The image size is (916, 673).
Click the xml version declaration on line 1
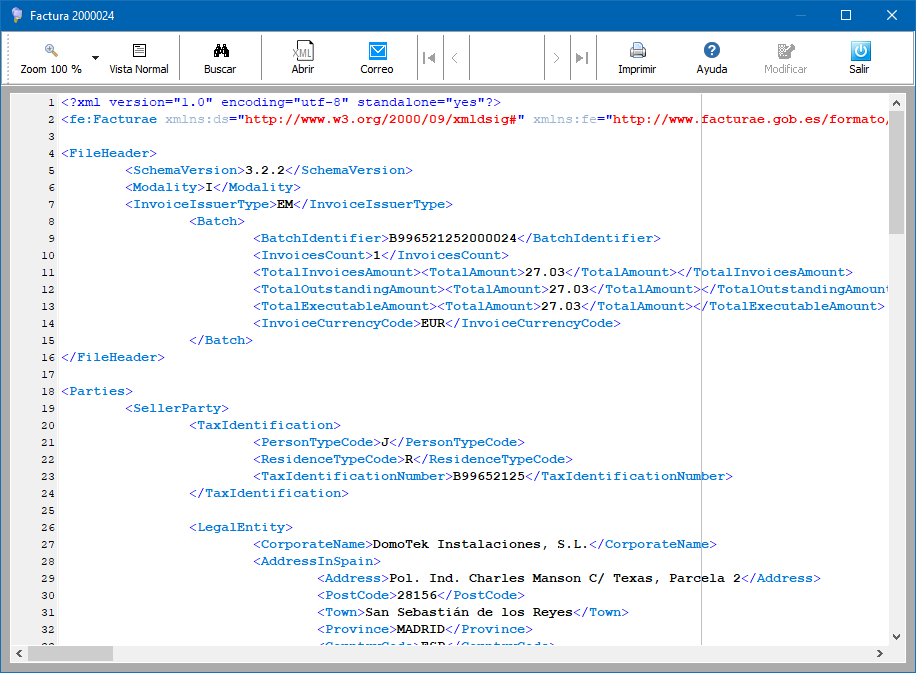281,102
